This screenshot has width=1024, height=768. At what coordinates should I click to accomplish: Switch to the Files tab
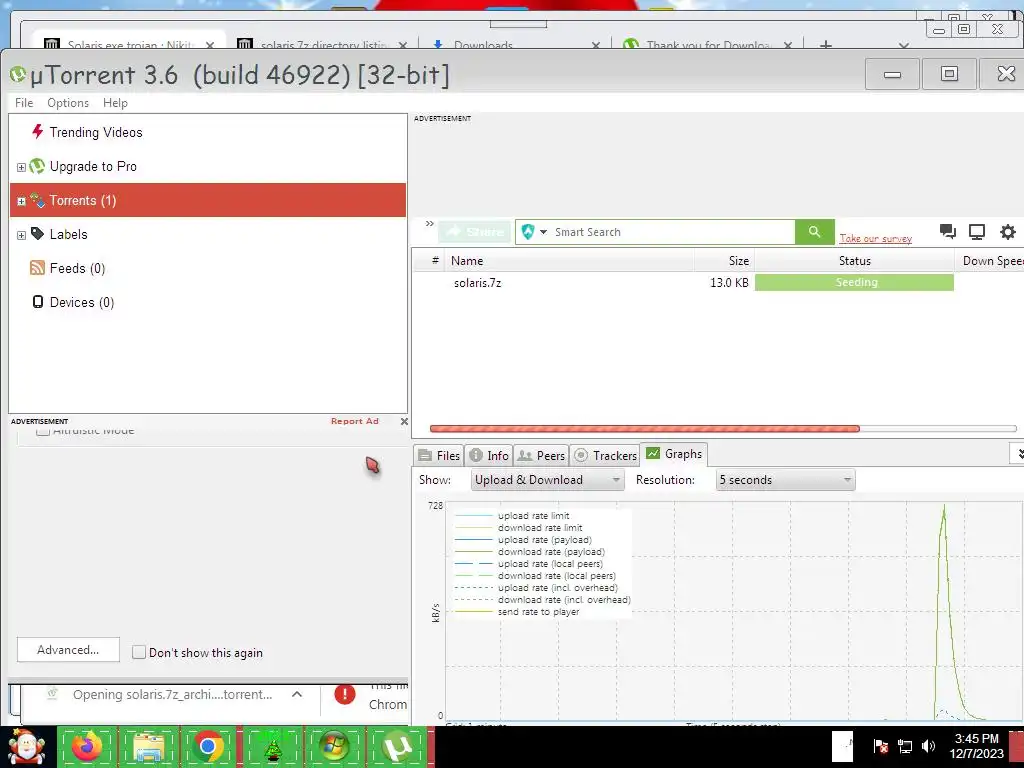(x=439, y=456)
